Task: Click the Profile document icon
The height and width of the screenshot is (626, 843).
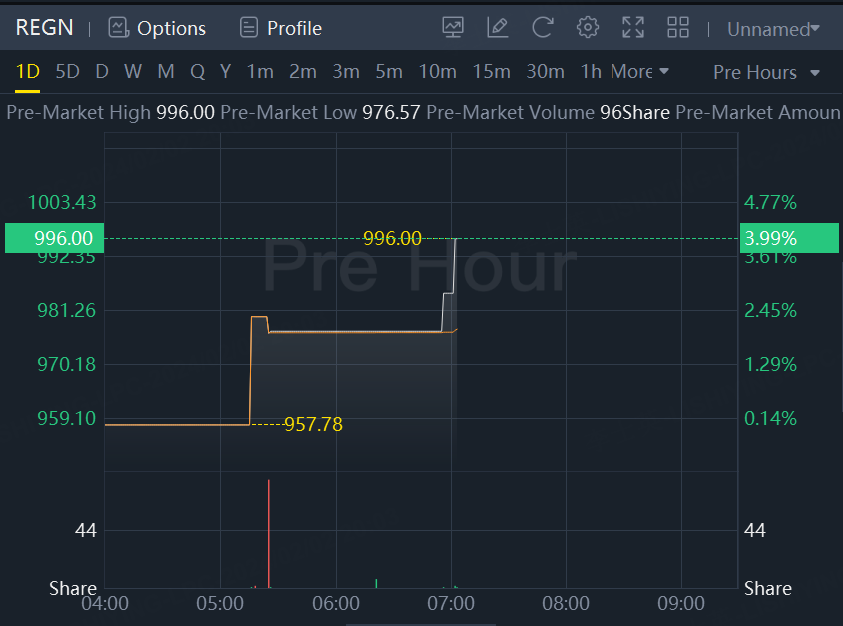Action: [249, 28]
